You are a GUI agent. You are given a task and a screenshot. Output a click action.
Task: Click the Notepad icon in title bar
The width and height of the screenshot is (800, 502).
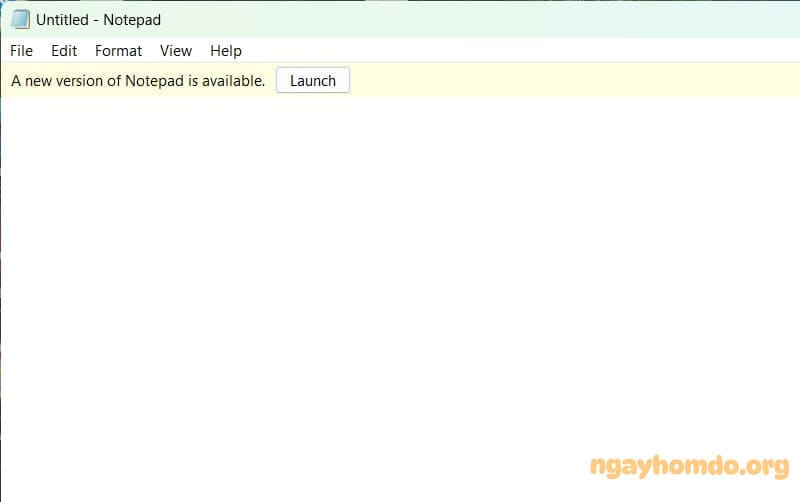(x=20, y=20)
